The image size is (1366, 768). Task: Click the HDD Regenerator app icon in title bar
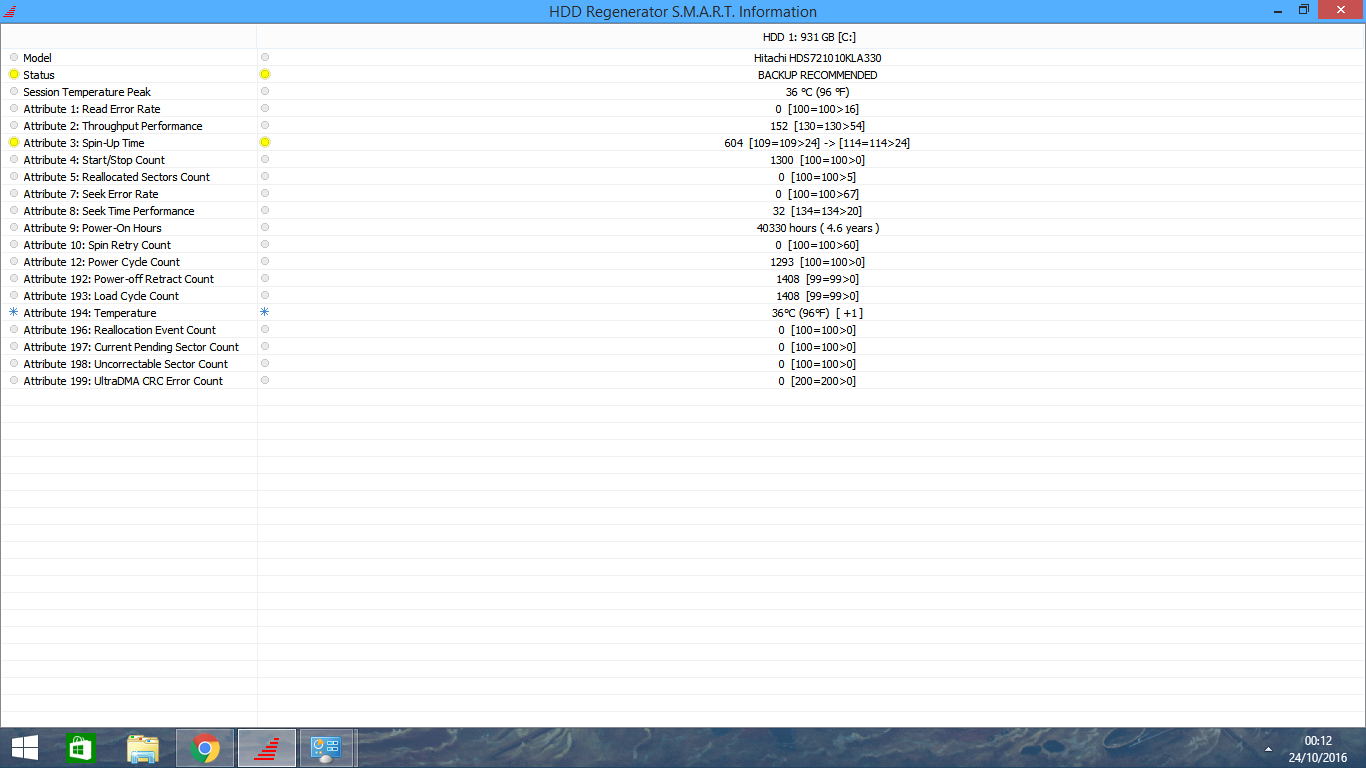(x=10, y=11)
